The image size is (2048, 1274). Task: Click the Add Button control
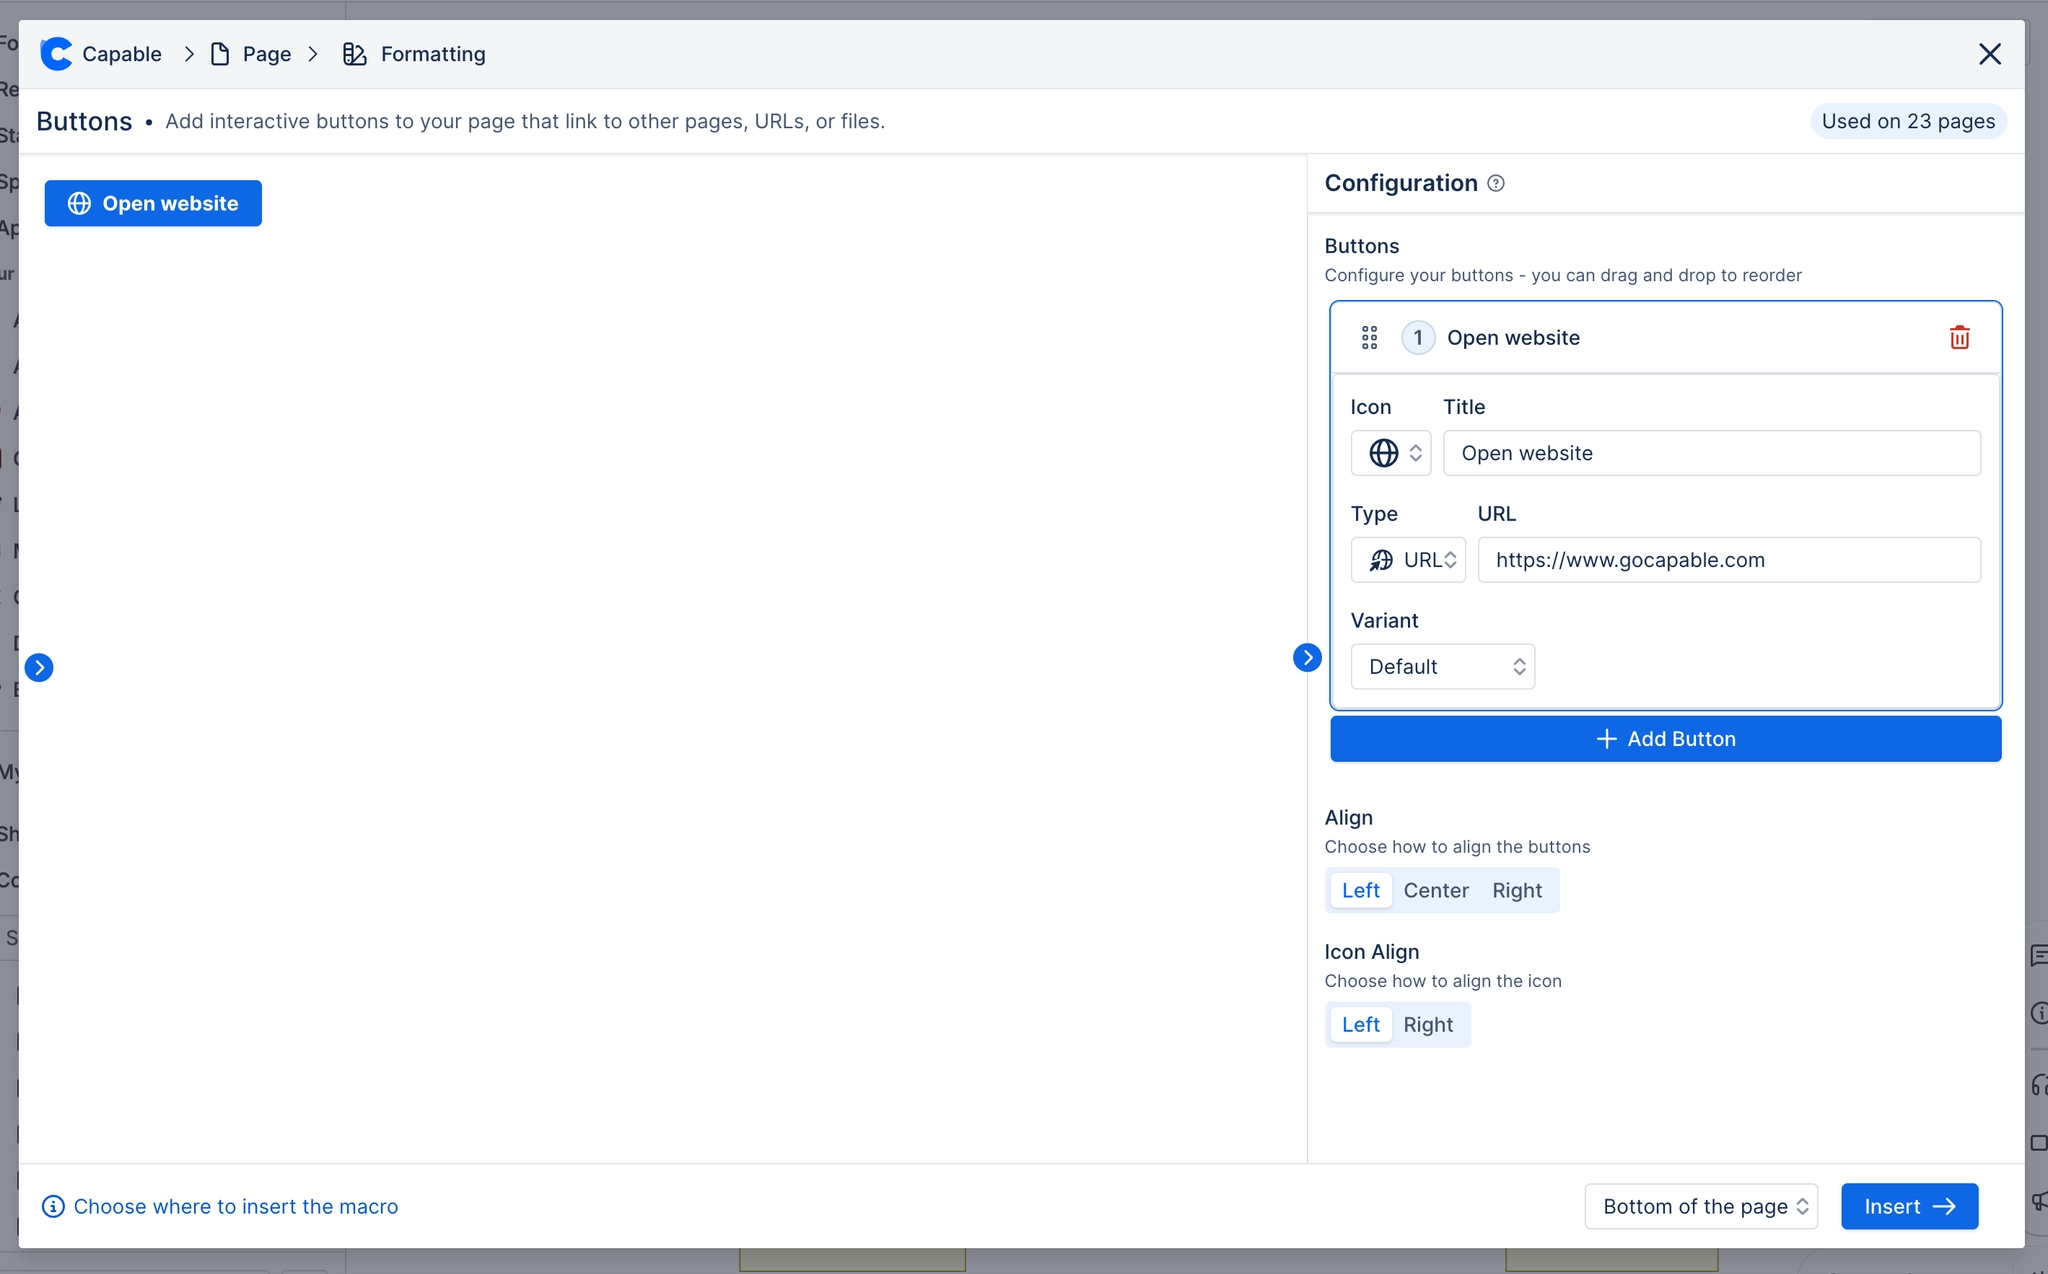tap(1664, 738)
